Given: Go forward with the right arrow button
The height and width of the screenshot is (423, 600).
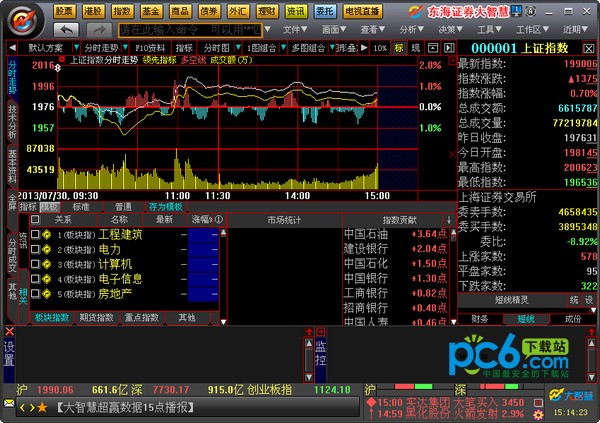Looking at the screenshot, I should pyautogui.click(x=99, y=29).
